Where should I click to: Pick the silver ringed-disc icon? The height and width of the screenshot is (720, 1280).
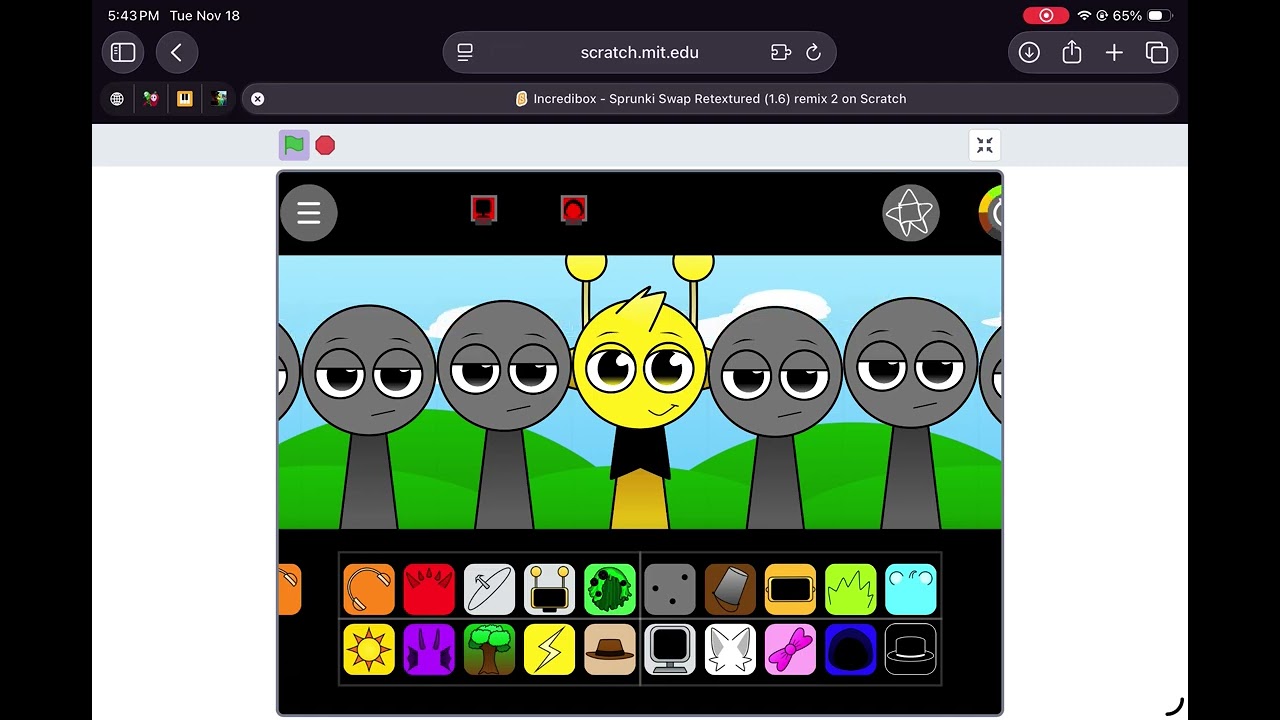point(489,589)
